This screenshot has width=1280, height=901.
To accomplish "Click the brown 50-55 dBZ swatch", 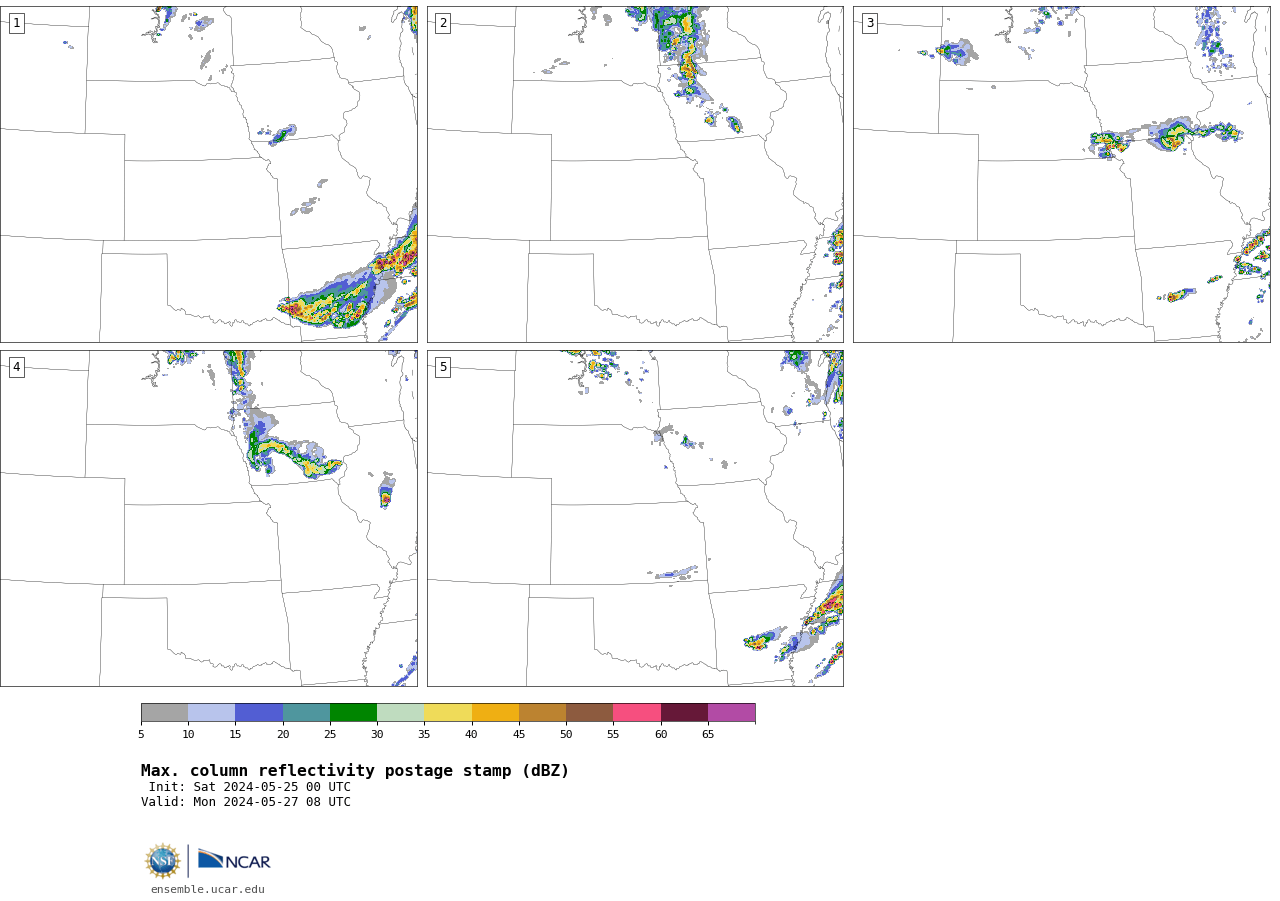I will pyautogui.click(x=590, y=713).
